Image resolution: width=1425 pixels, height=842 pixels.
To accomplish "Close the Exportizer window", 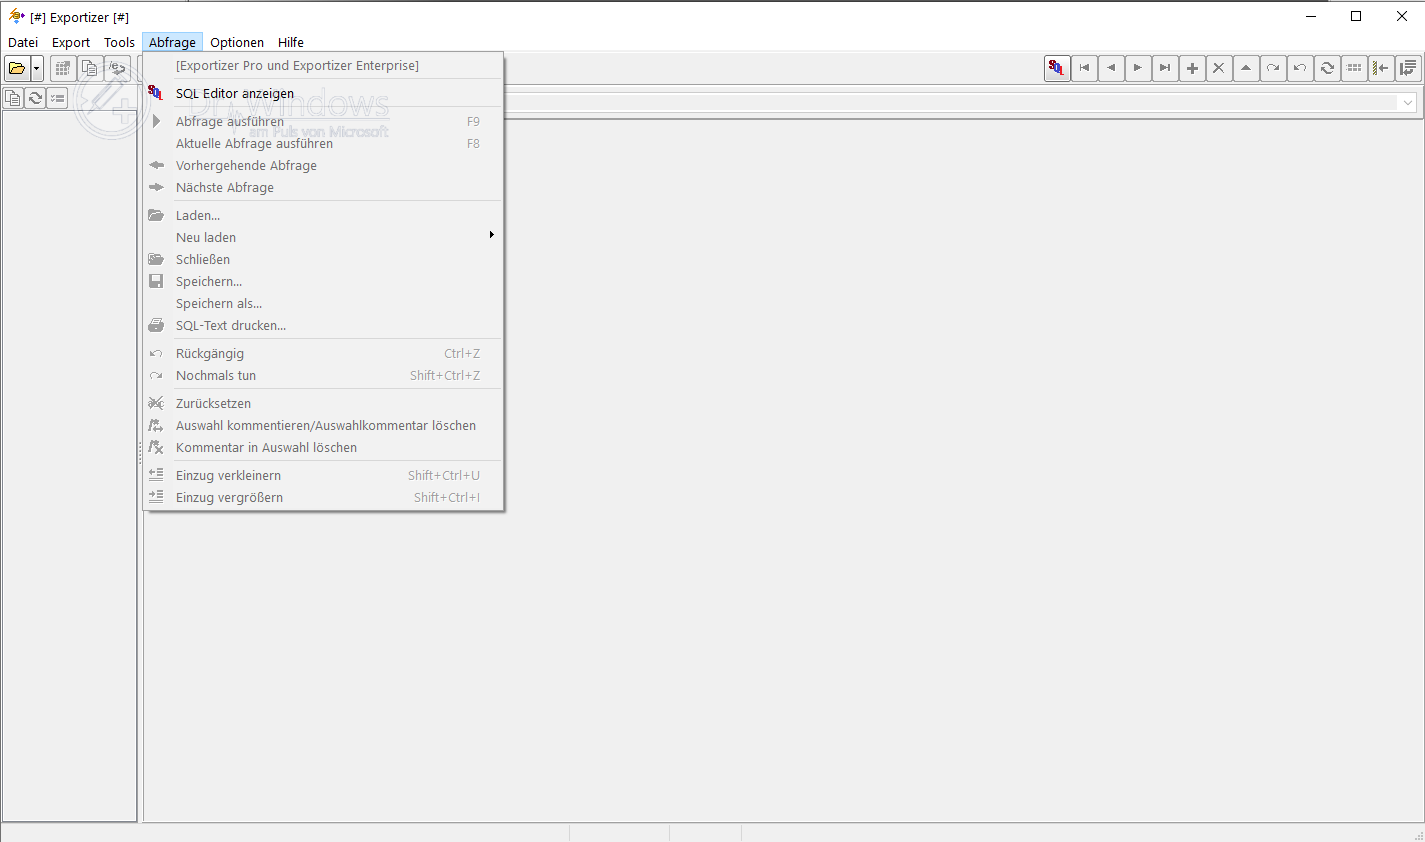I will click(1402, 16).
